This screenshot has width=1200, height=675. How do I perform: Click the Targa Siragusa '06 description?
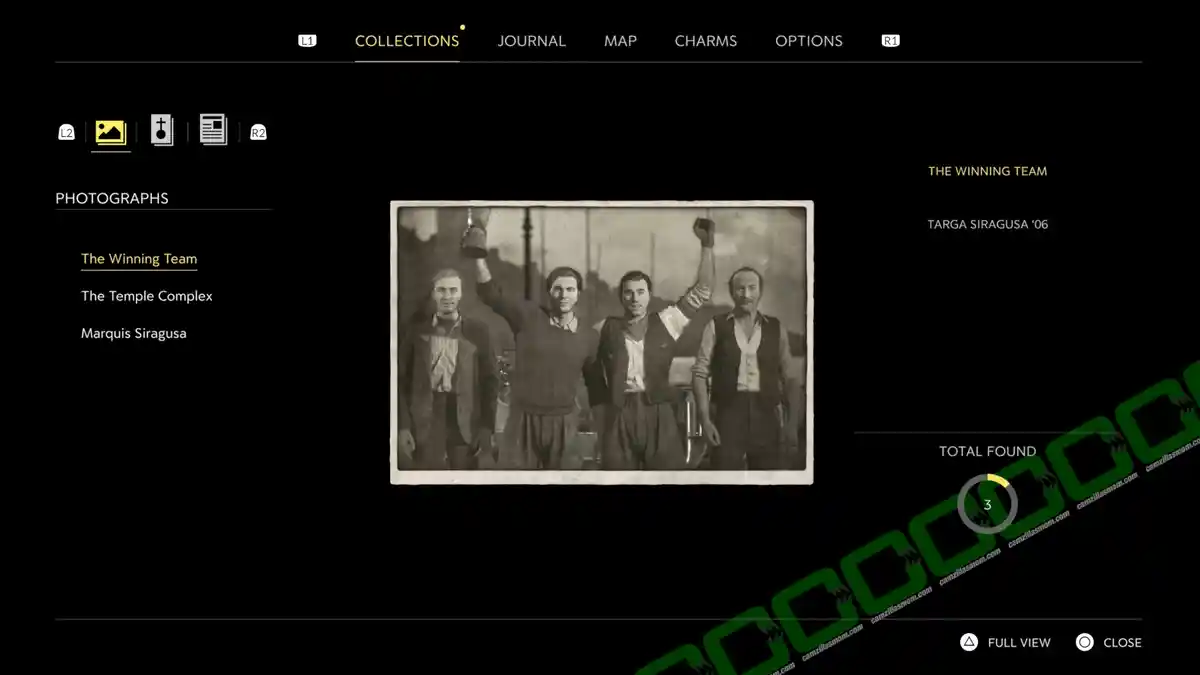988,224
